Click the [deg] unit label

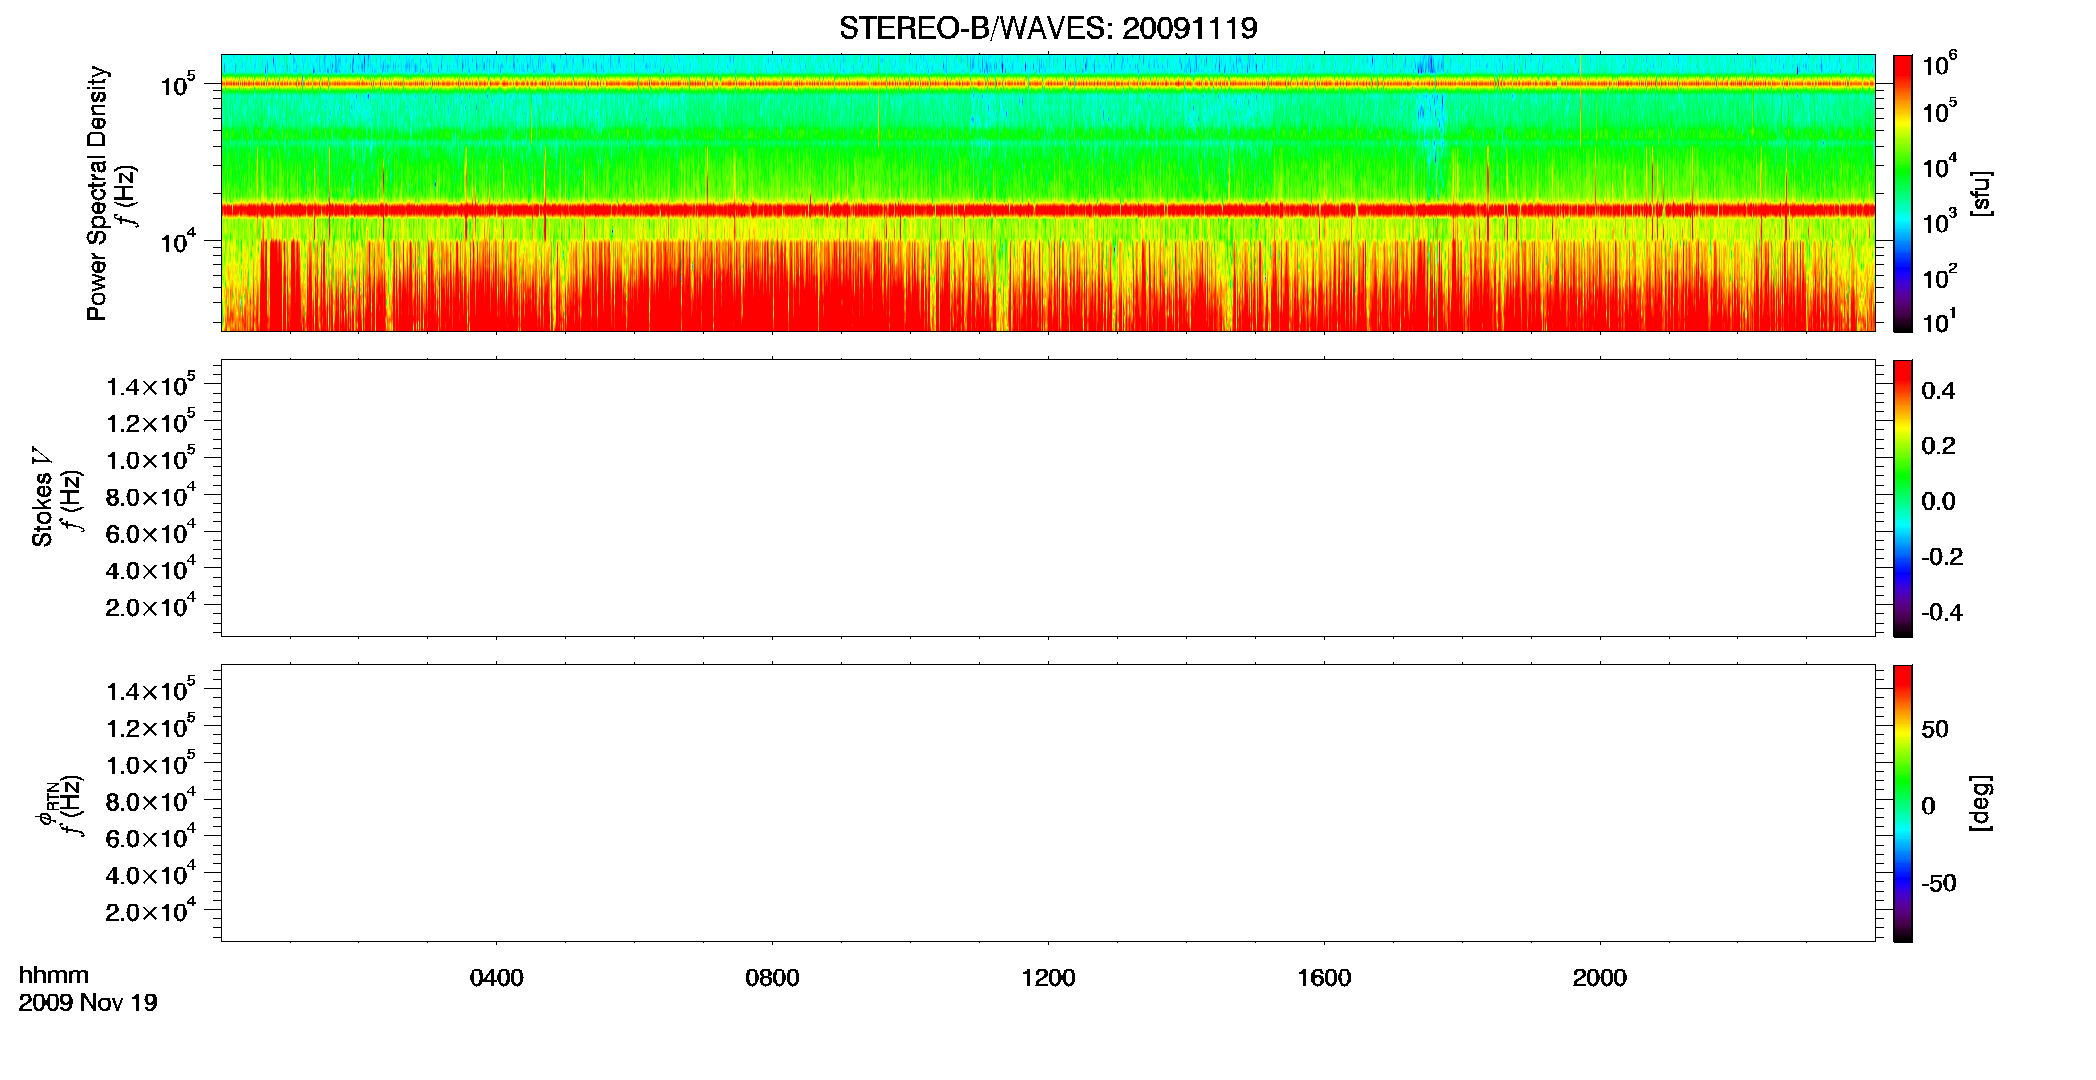[1981, 803]
